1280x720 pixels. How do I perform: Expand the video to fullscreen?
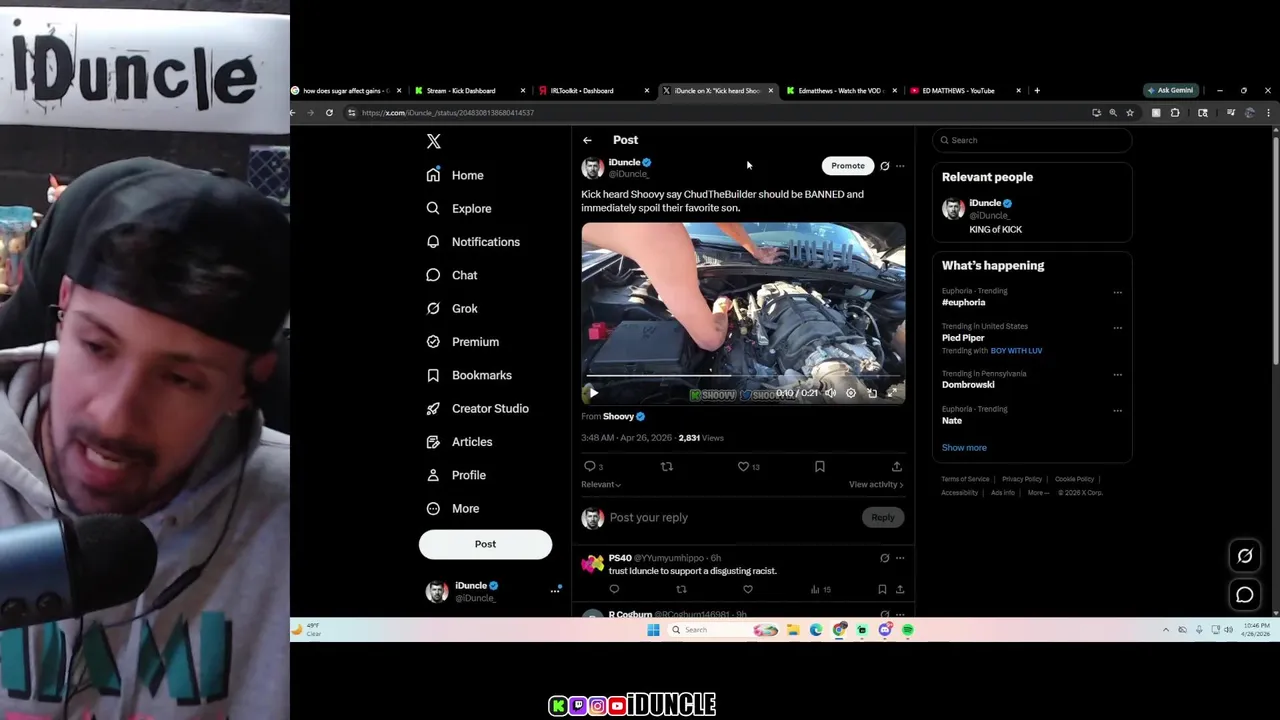click(x=892, y=393)
